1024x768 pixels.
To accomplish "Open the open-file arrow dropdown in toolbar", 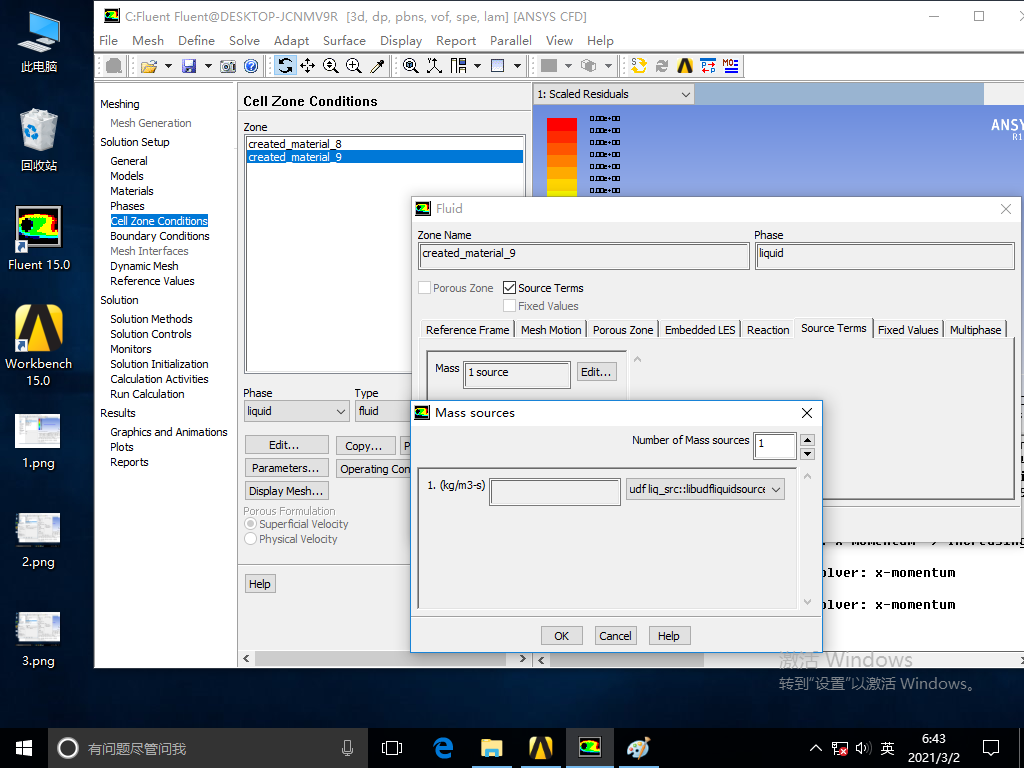I will [x=168, y=66].
